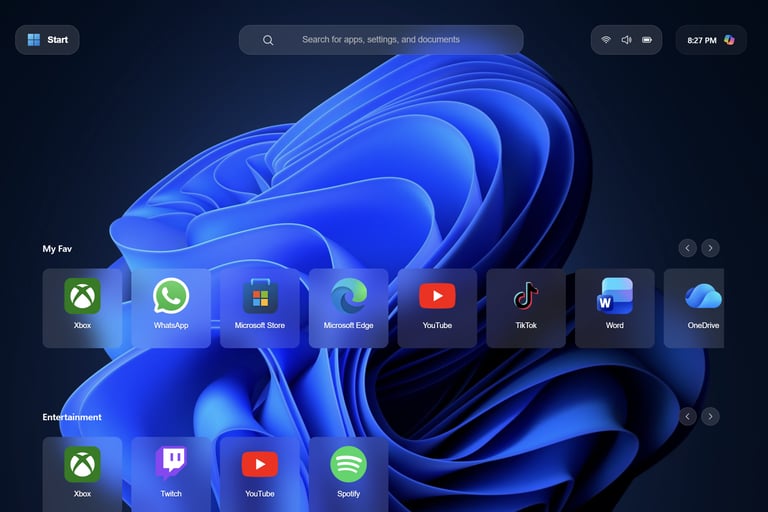Open Wi-Fi network status icon
The width and height of the screenshot is (768, 512).
click(606, 40)
